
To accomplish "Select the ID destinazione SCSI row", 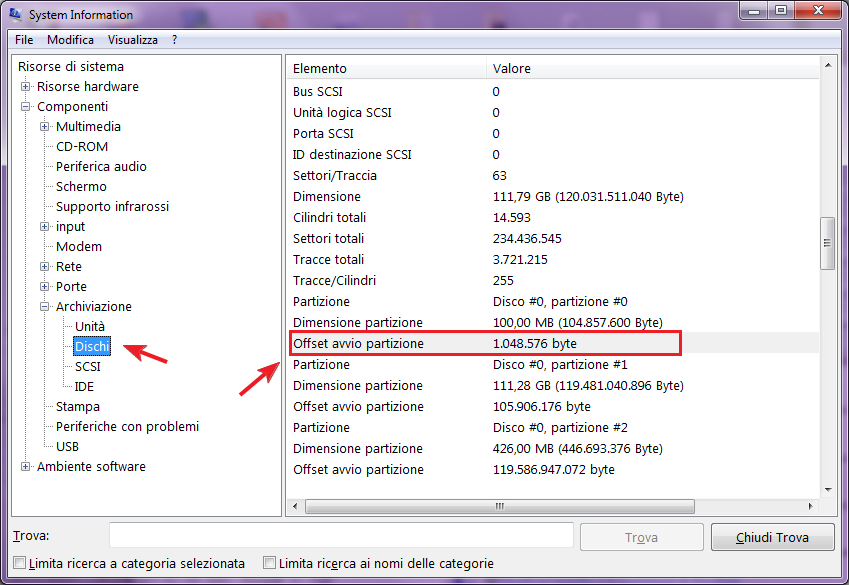I will [x=553, y=155].
